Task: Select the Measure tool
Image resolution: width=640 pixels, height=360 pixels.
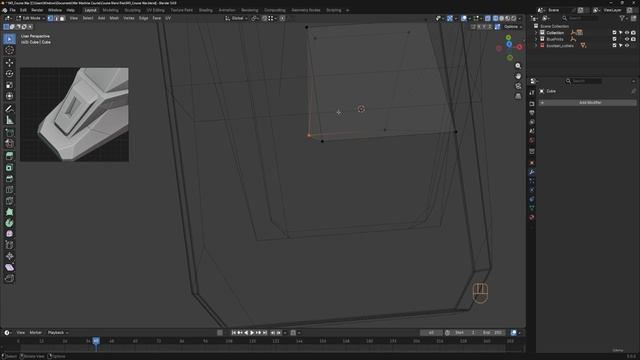Action: [x=9, y=120]
